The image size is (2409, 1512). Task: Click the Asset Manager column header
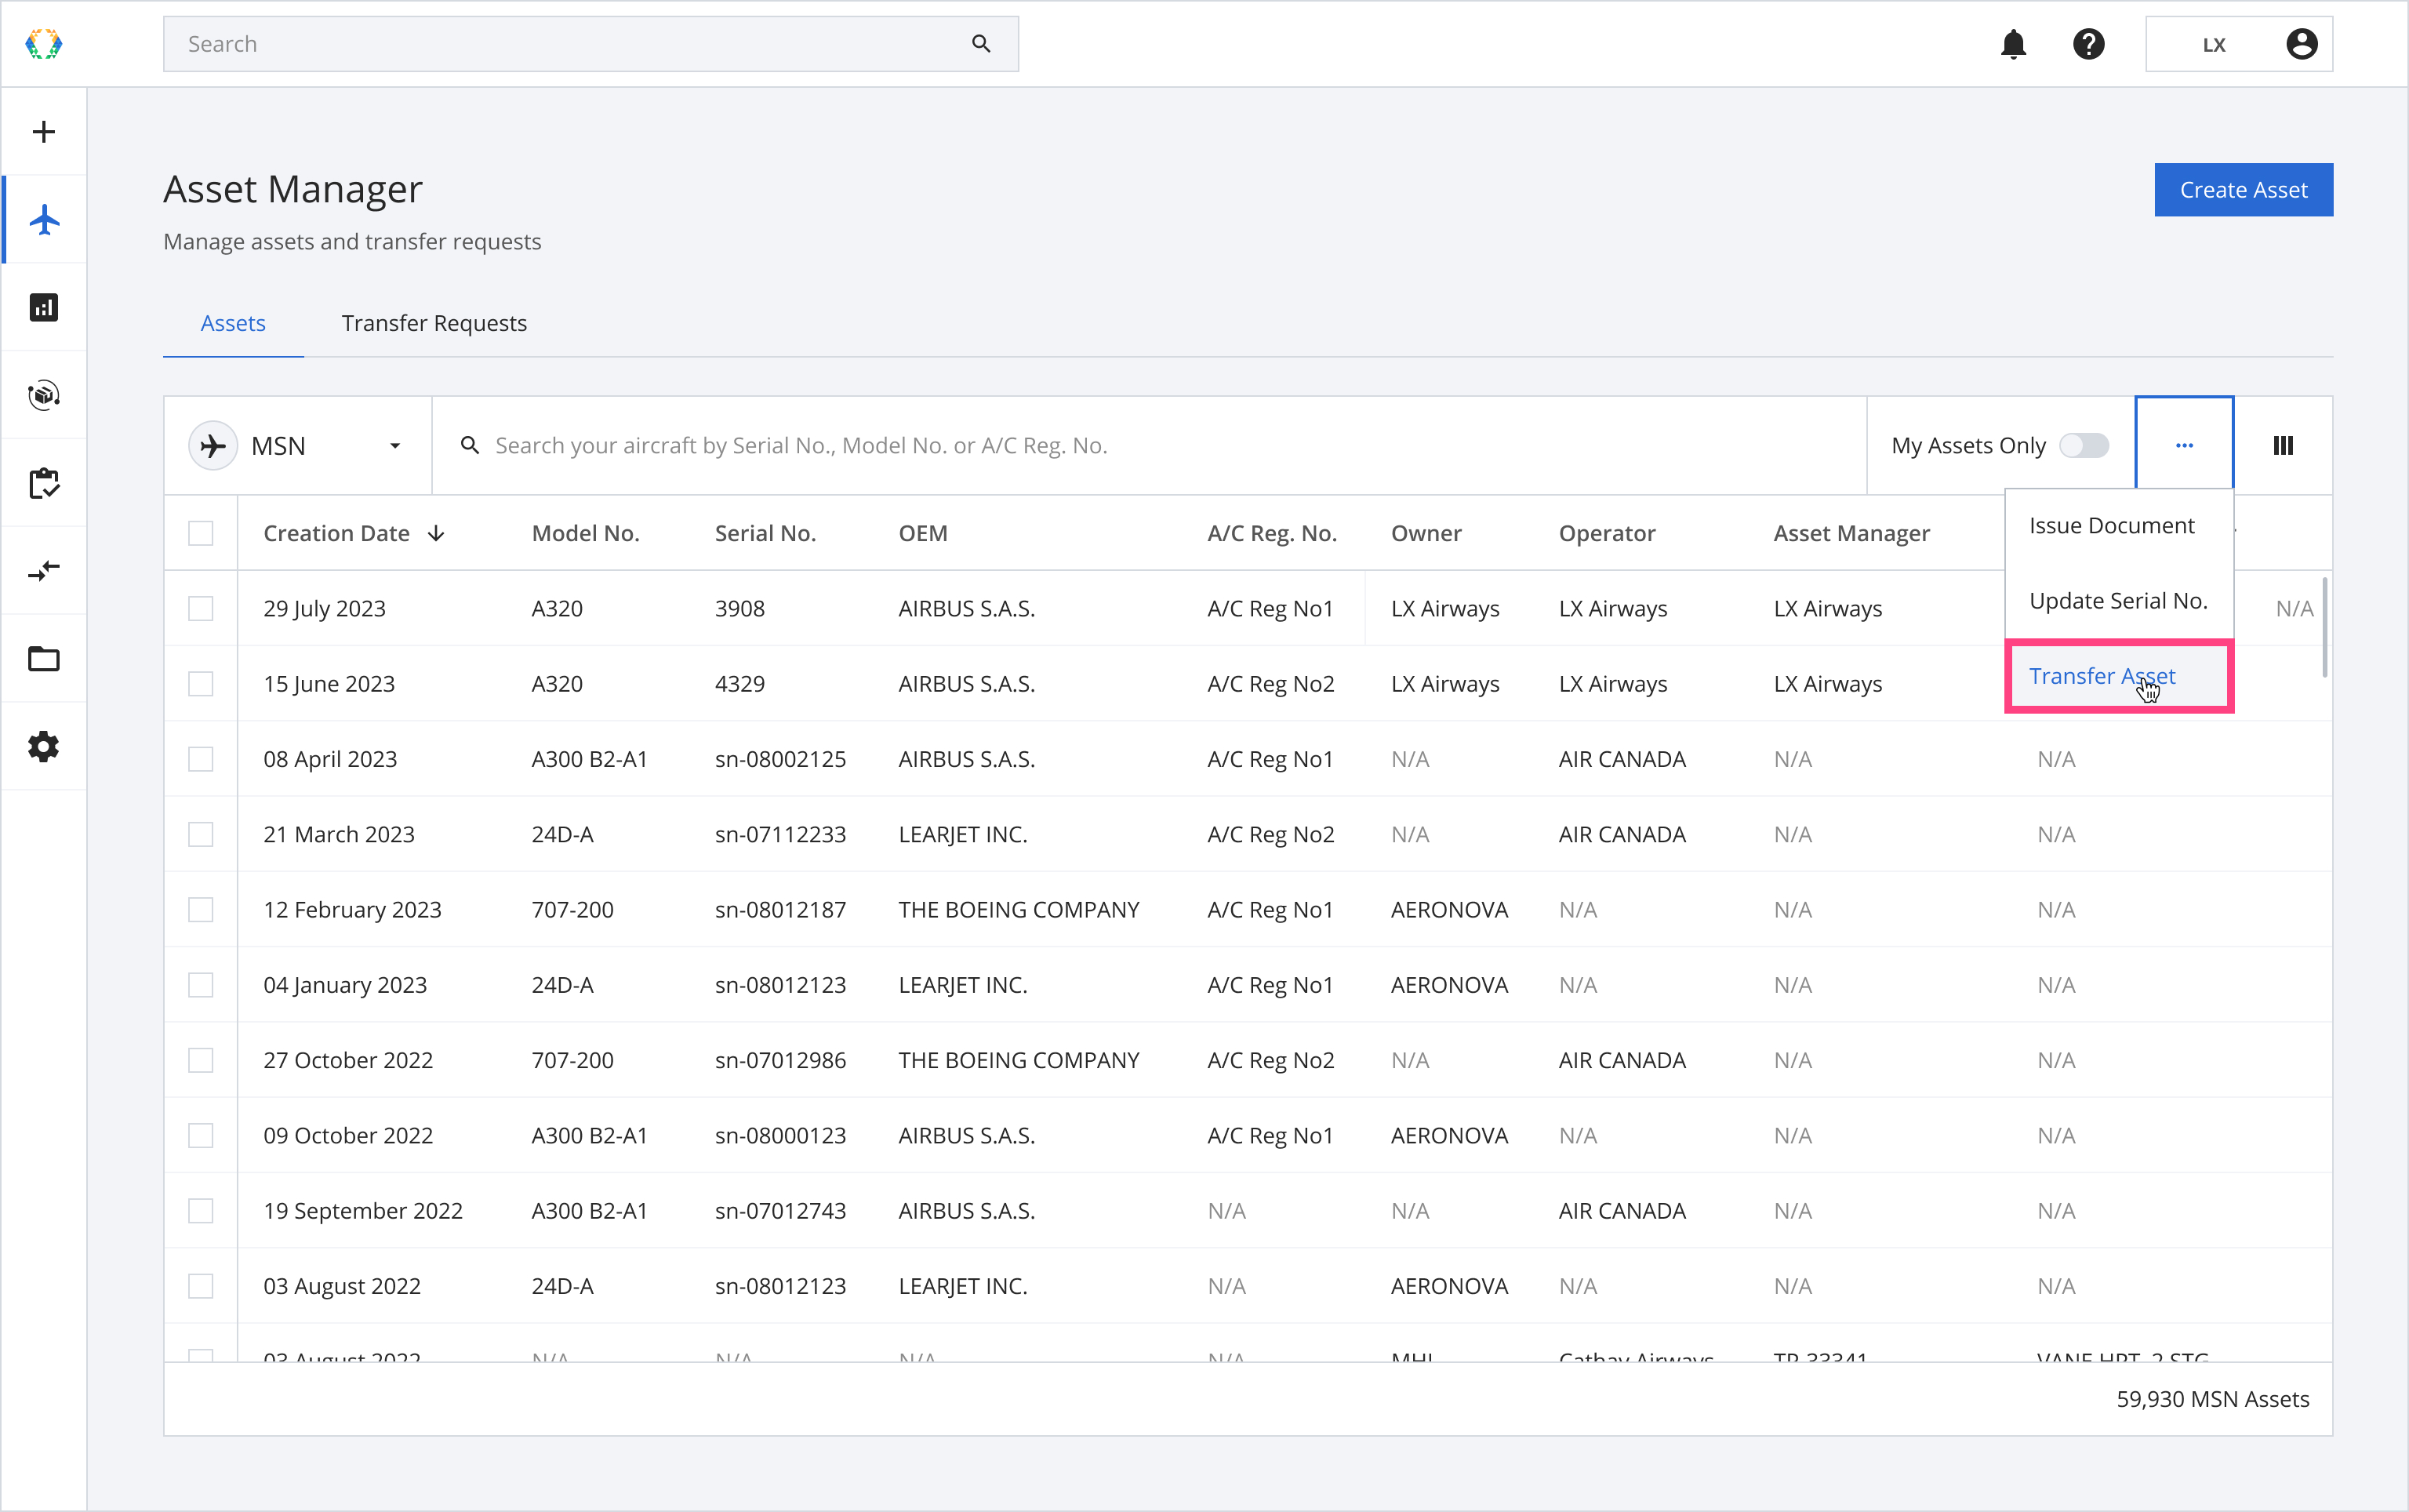tap(1851, 534)
